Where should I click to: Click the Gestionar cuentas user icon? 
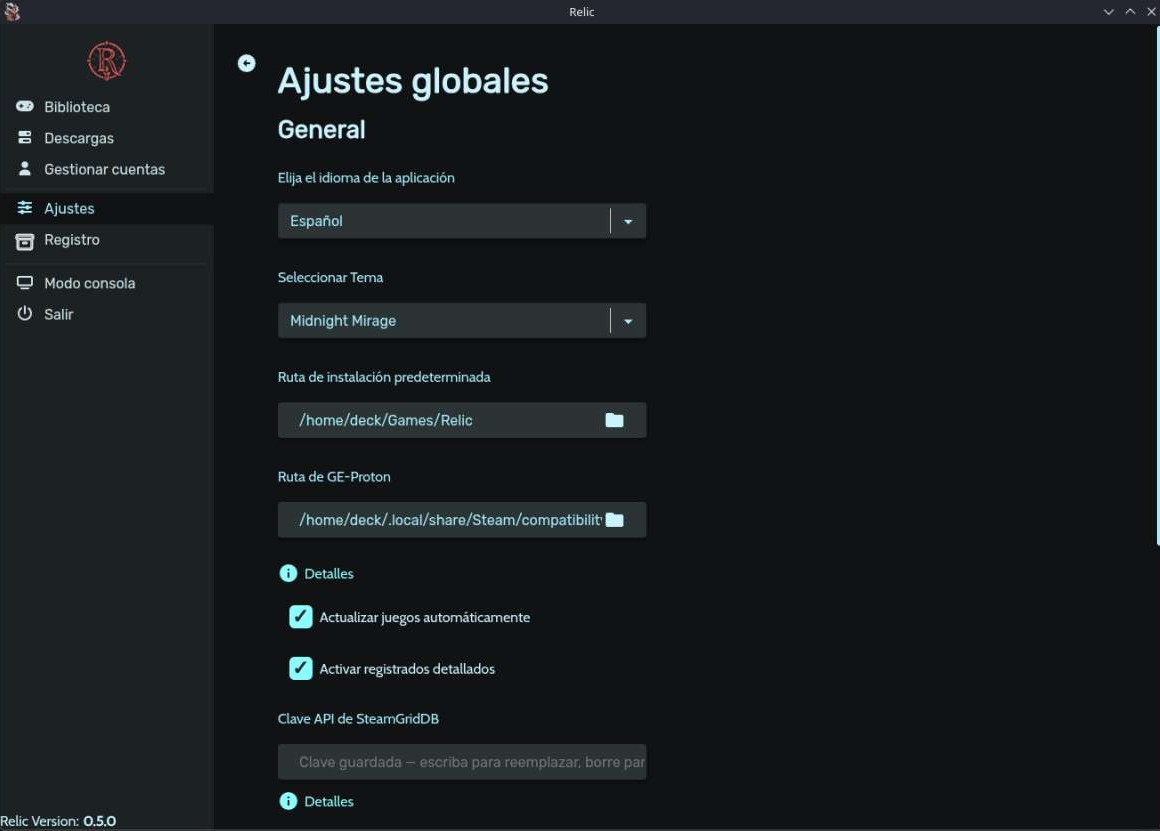[24, 169]
